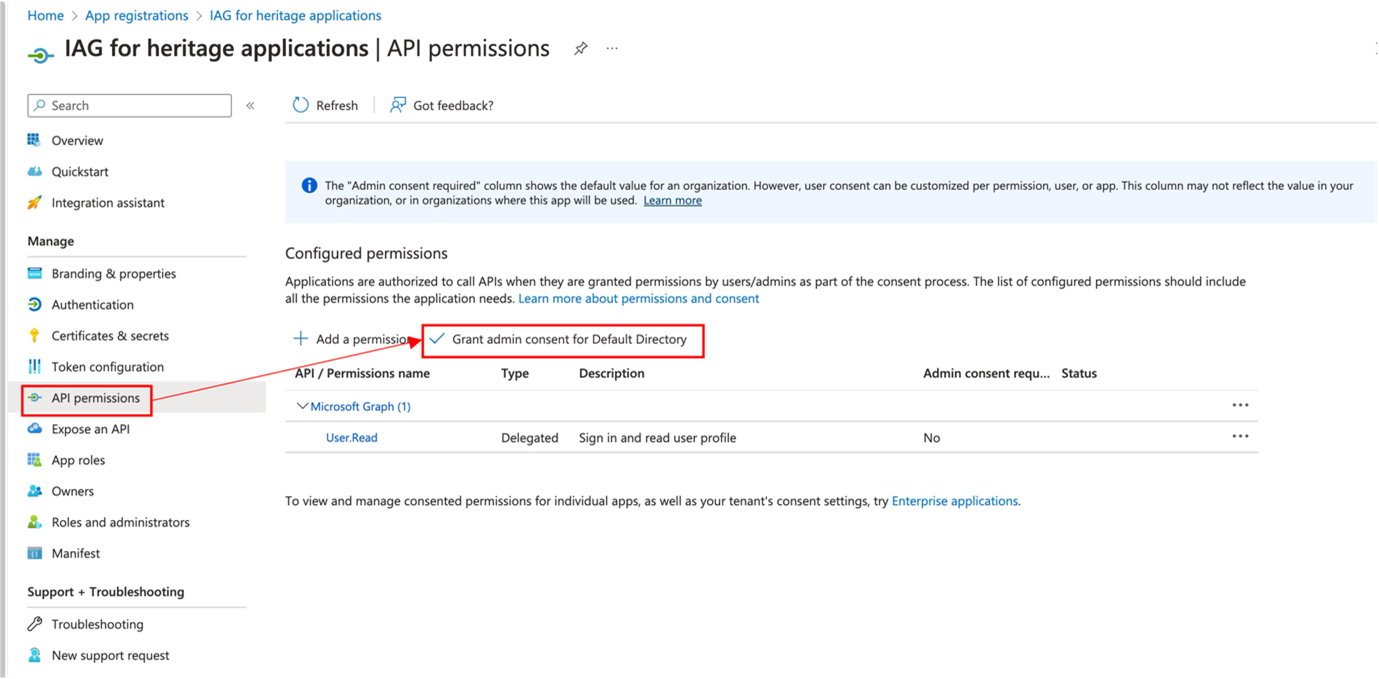Click the Description column header

click(x=611, y=373)
